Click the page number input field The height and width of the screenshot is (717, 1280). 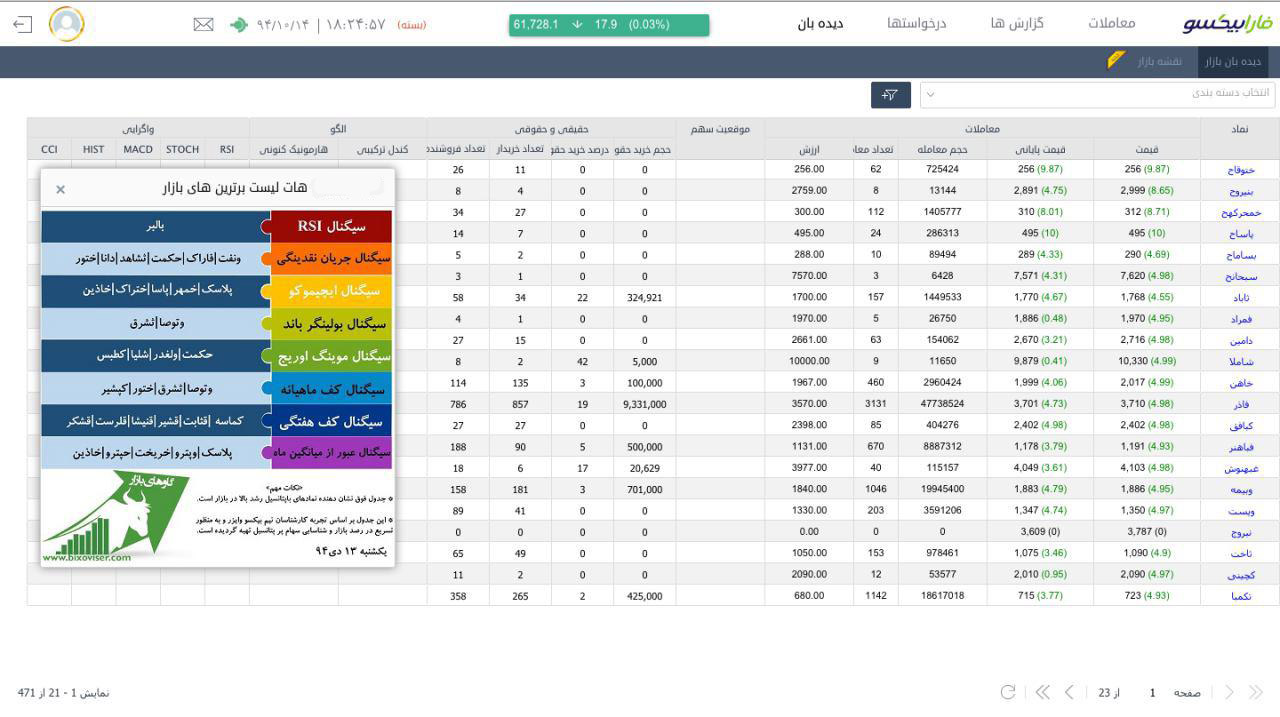[x=1152, y=692]
